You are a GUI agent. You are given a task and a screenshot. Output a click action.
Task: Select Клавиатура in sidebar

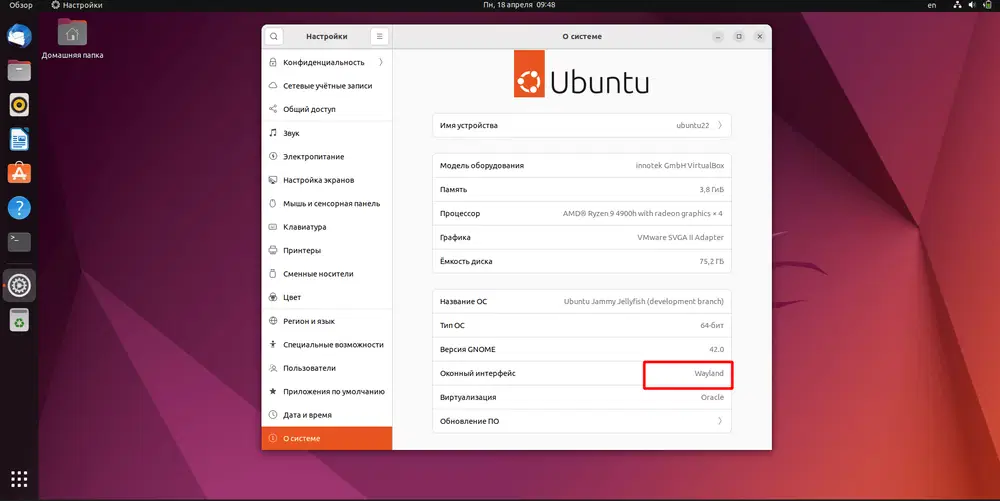tap(327, 227)
